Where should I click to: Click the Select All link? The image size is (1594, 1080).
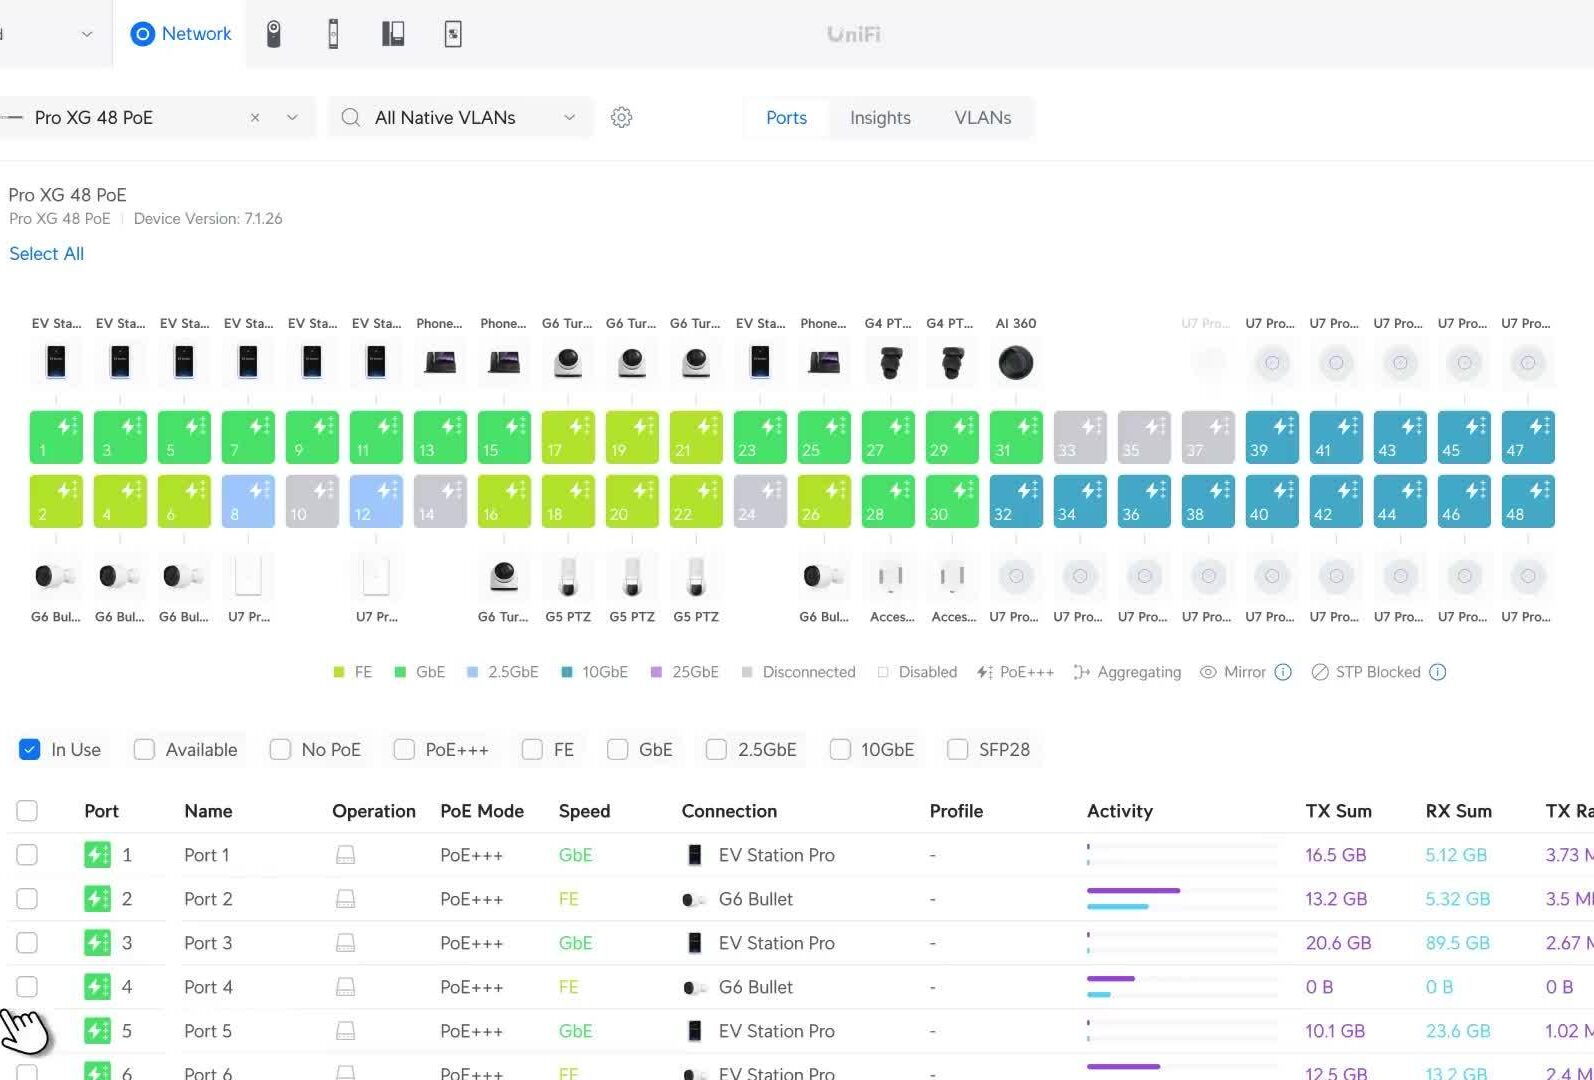(x=46, y=254)
